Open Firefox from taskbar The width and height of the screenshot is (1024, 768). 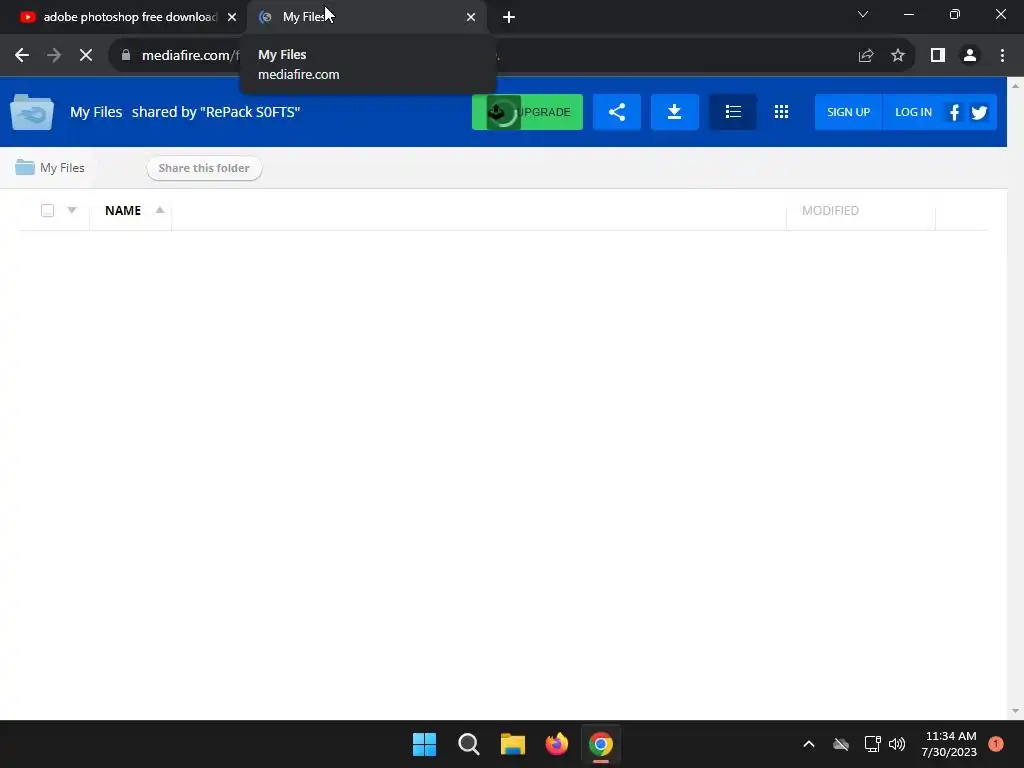point(556,744)
